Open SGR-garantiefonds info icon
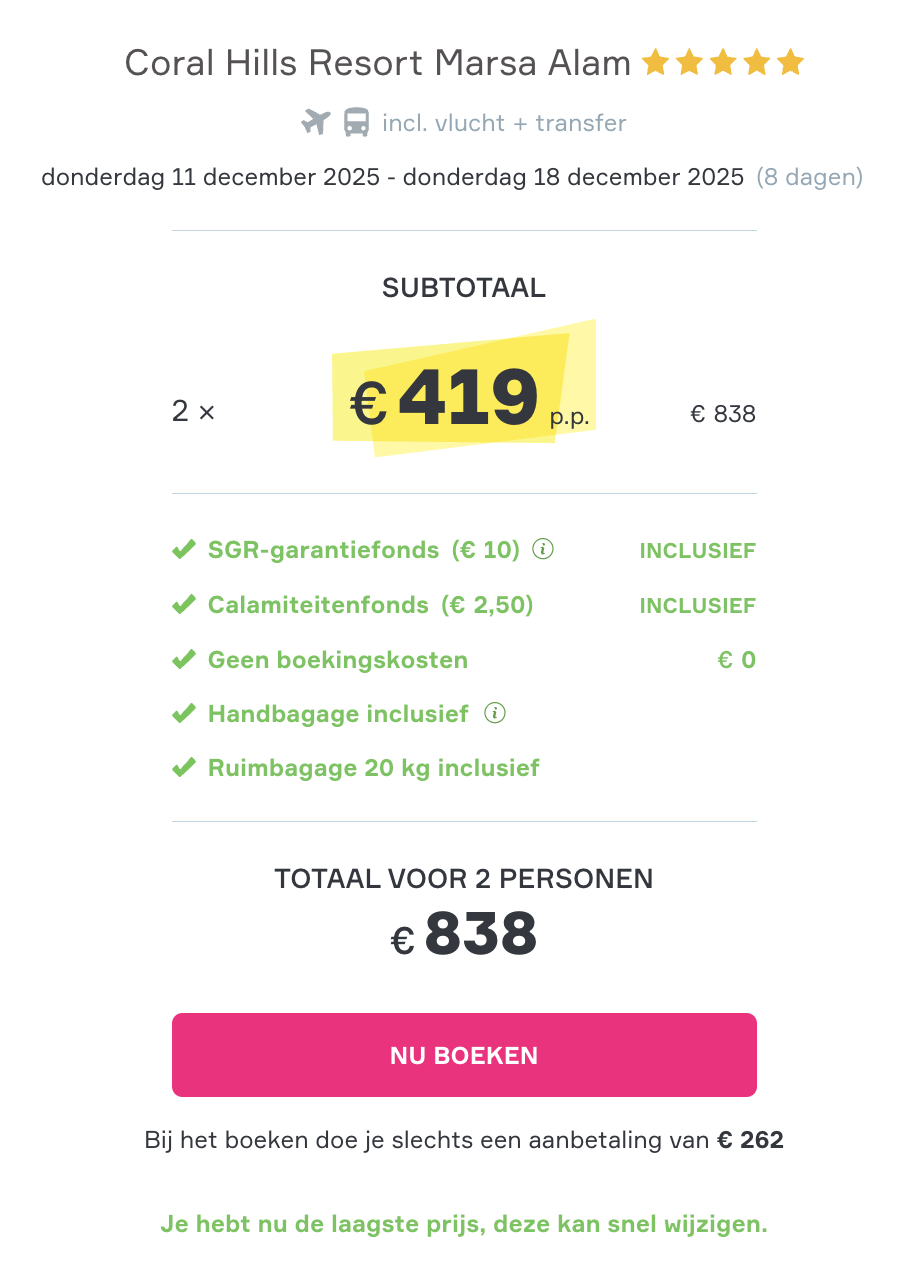898x1270 pixels. (x=543, y=549)
